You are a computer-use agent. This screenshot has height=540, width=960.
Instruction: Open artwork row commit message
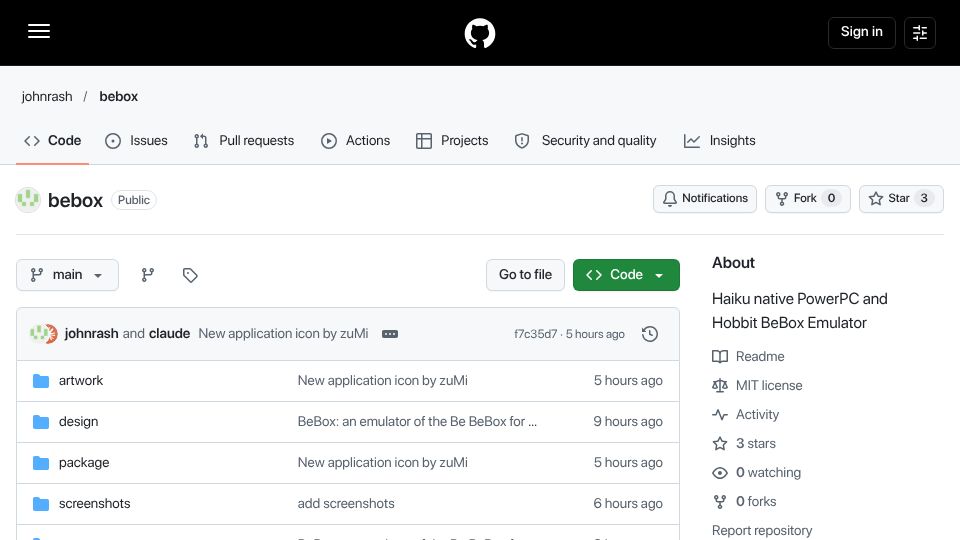383,381
